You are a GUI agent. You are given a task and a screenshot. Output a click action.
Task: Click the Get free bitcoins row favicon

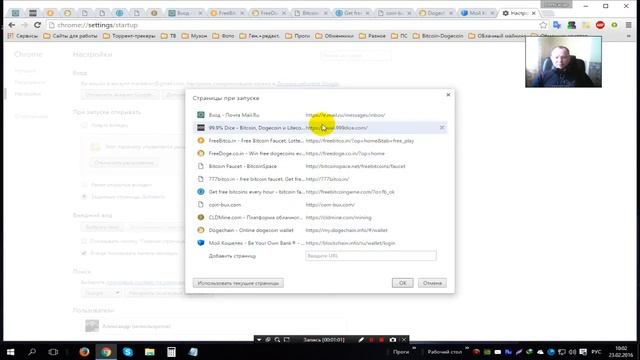click(x=201, y=191)
